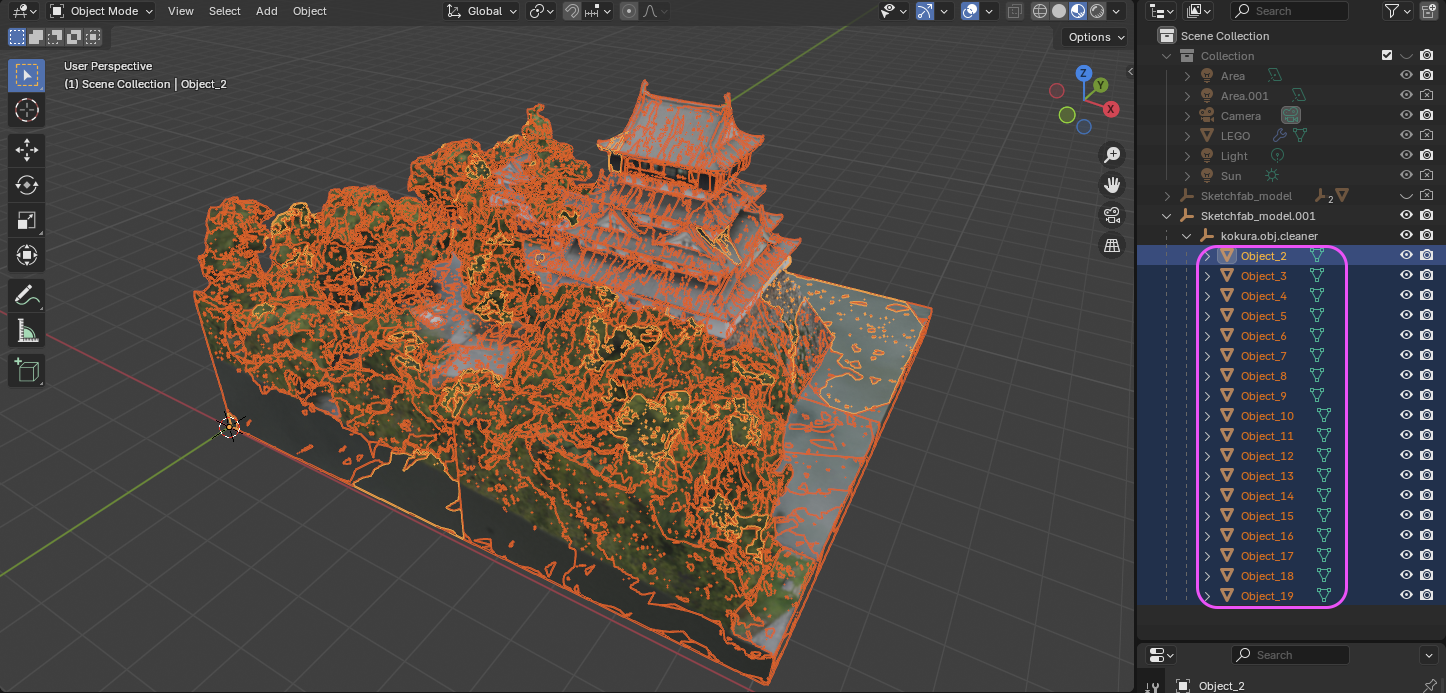Open the viewport overlays dropdown arrow
Screen dimensions: 1446x693
click(x=989, y=11)
